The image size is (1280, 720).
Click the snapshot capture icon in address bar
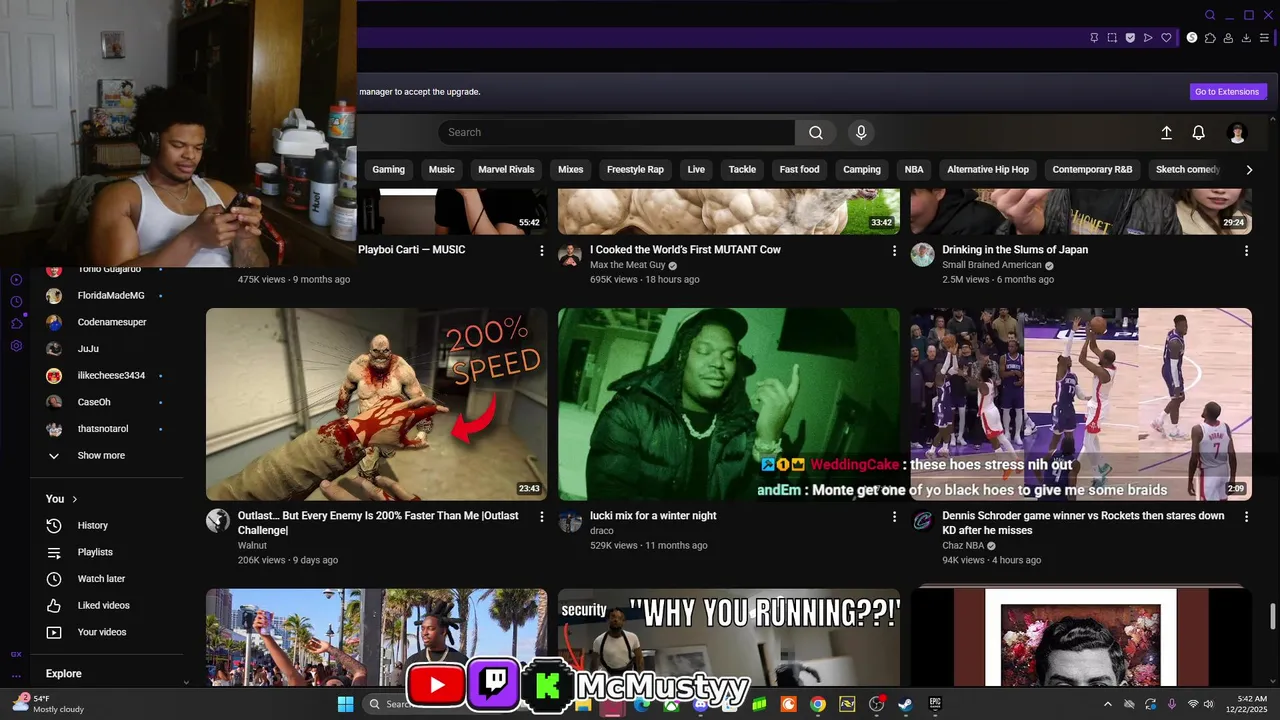[1112, 38]
